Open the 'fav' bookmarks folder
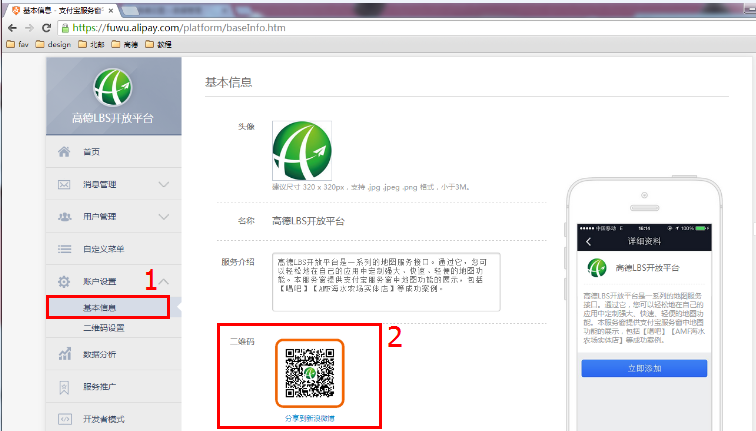756x431 pixels. point(17,44)
